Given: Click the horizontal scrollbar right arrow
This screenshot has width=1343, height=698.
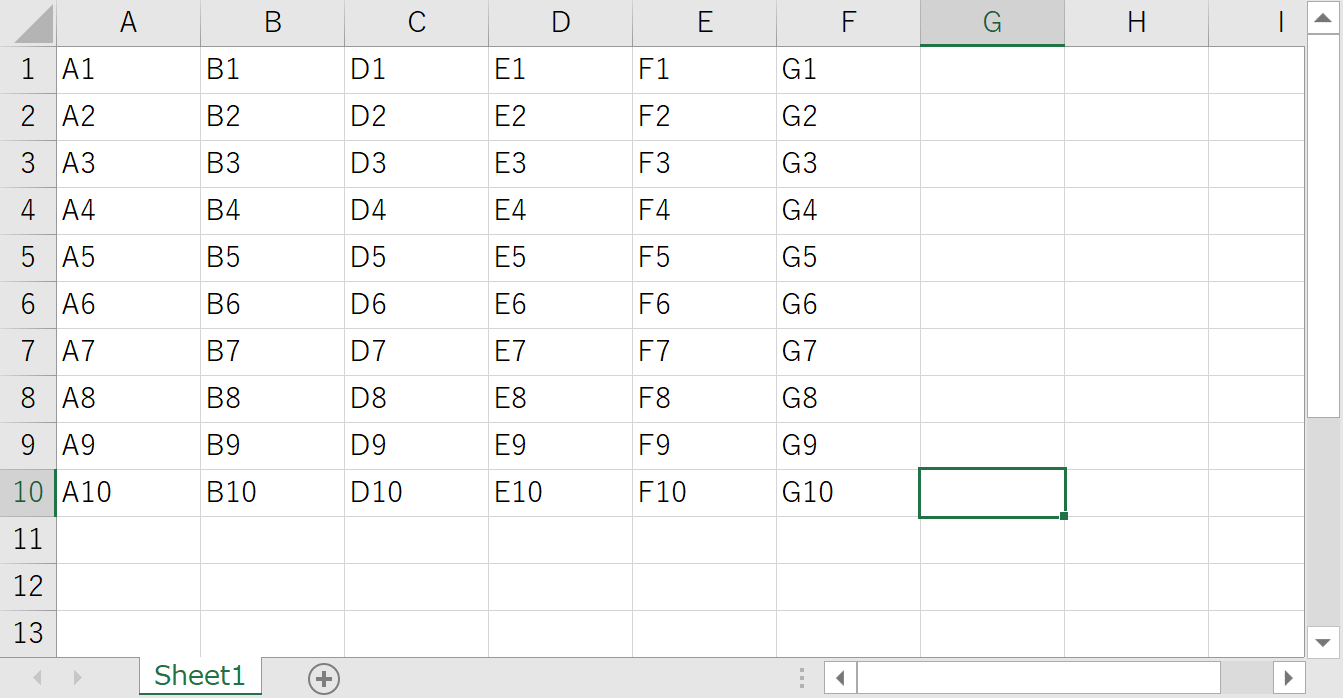Looking at the screenshot, I should point(1290,678).
